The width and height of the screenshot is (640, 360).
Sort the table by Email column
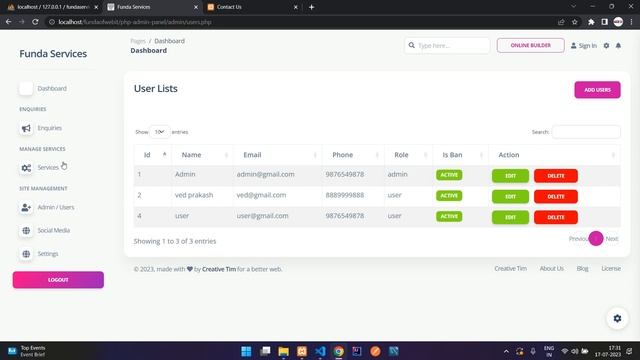pyautogui.click(x=277, y=155)
